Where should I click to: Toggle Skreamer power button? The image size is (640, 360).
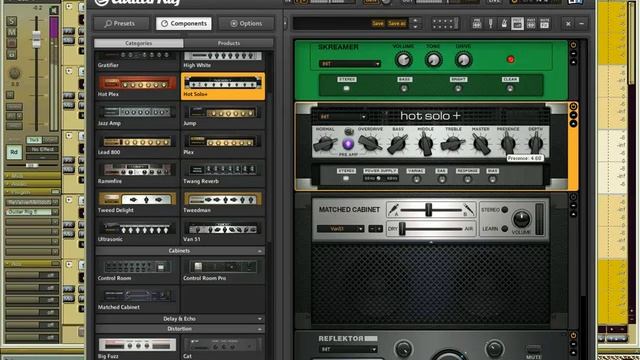[x=573, y=45]
